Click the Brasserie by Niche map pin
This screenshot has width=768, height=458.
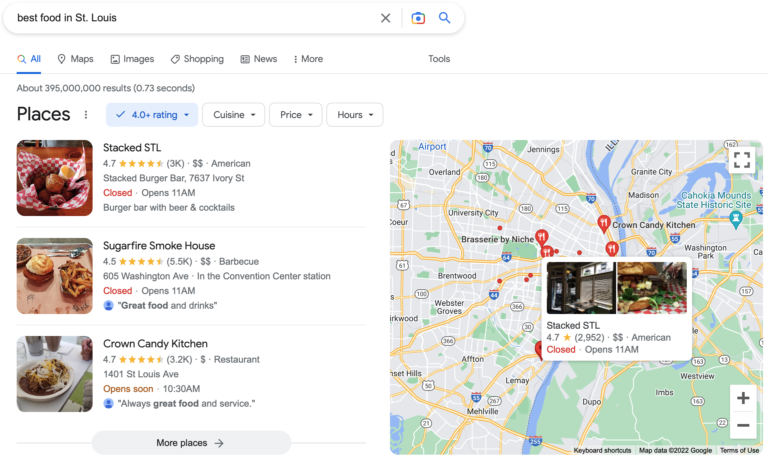point(541,238)
